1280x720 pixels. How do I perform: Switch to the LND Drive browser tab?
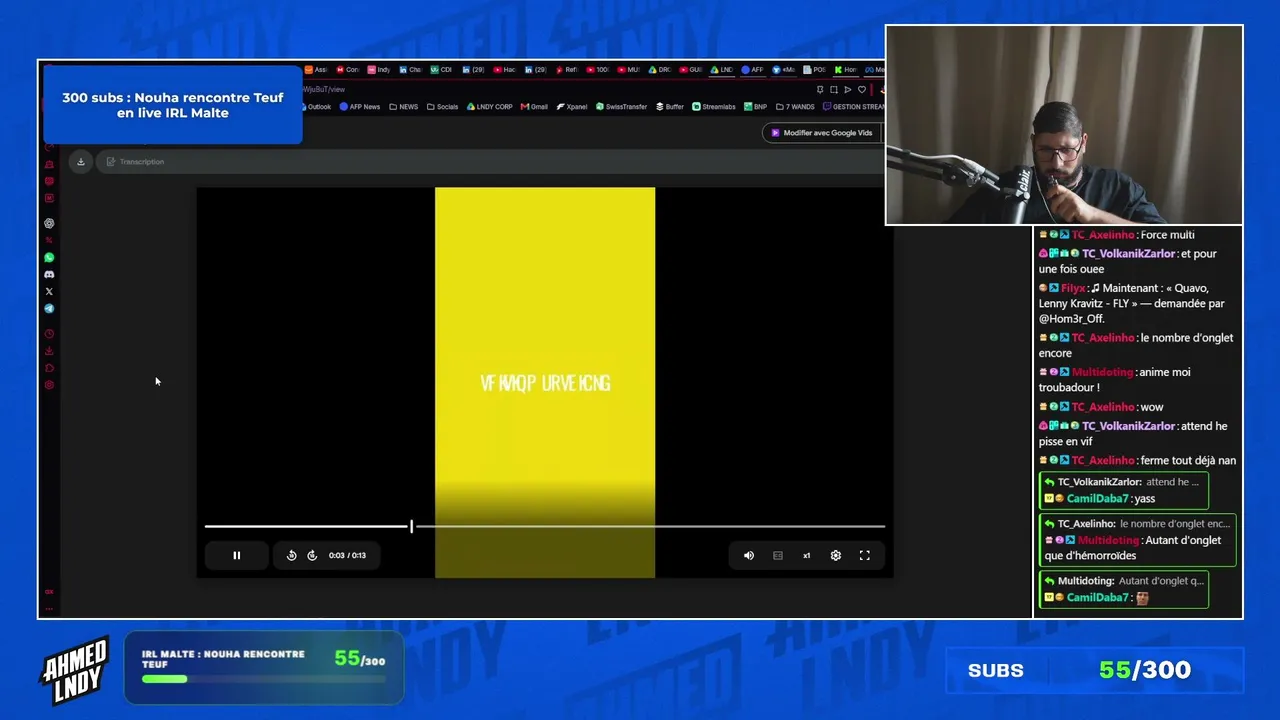721,70
